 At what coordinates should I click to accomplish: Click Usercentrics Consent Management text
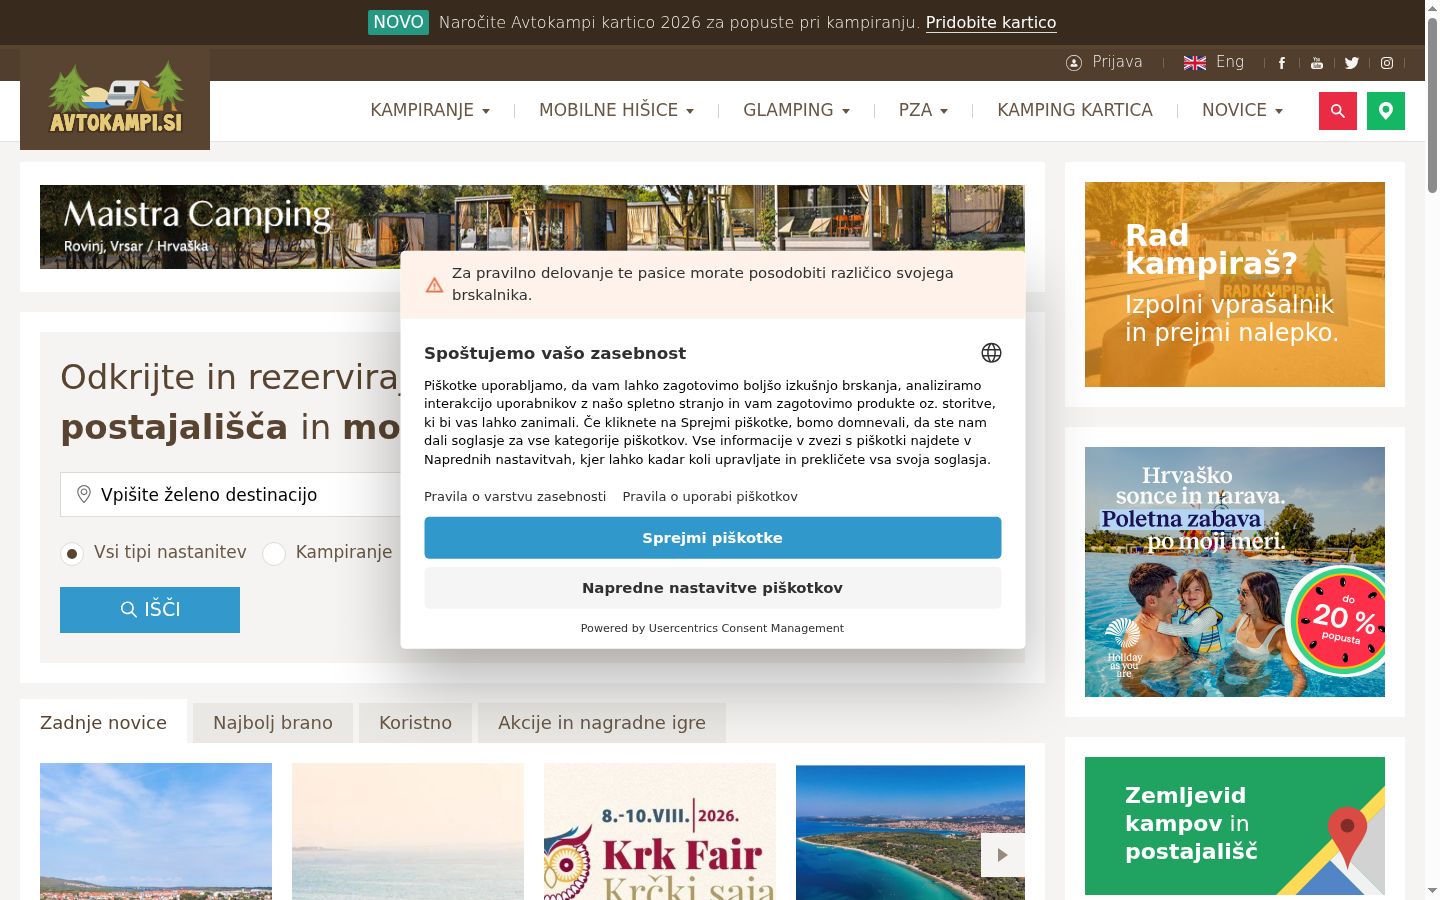click(746, 628)
